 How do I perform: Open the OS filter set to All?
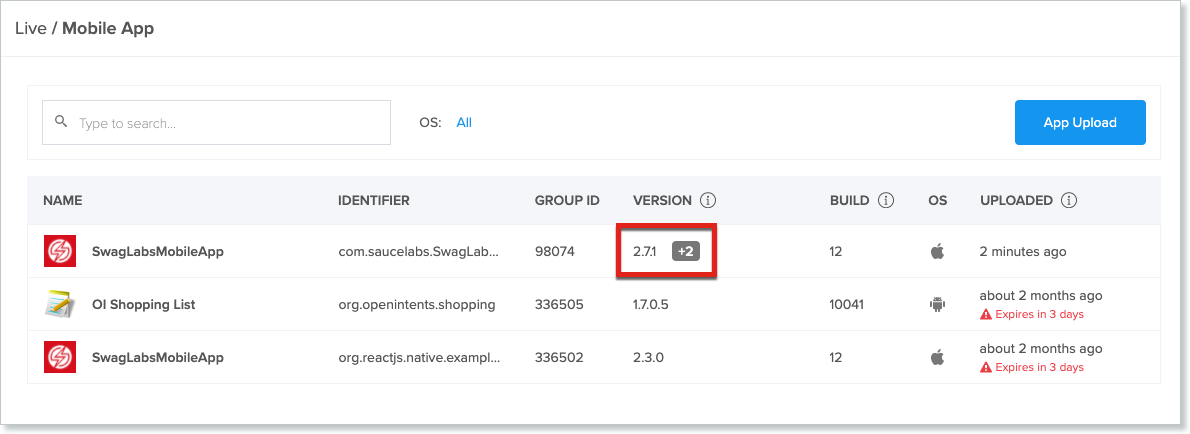pyautogui.click(x=464, y=122)
